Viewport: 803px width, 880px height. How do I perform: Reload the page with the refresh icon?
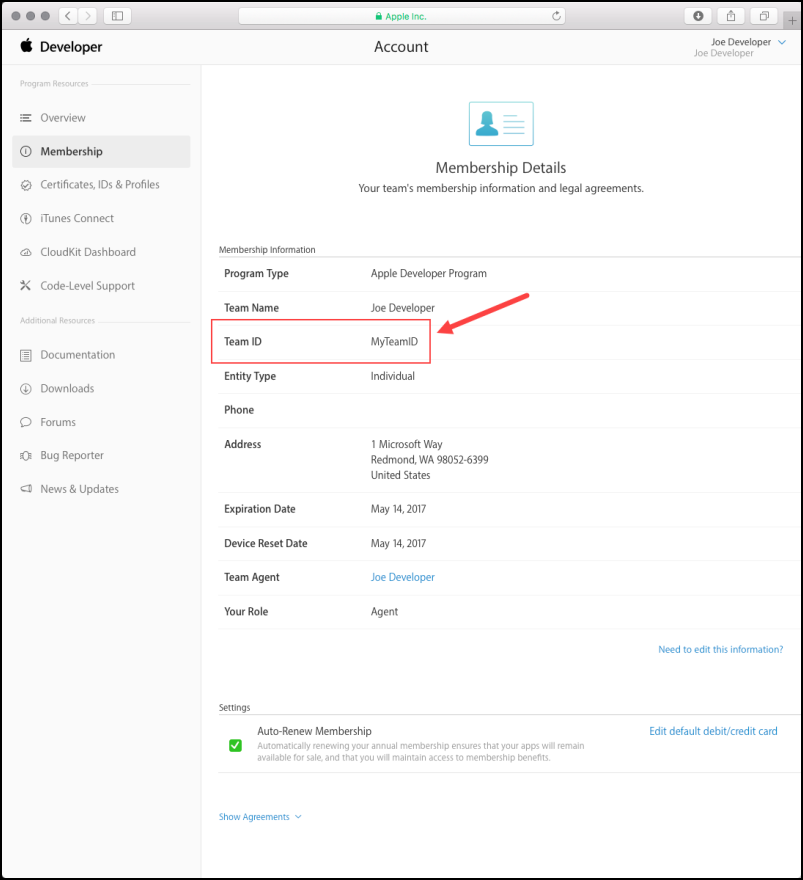click(x=556, y=16)
